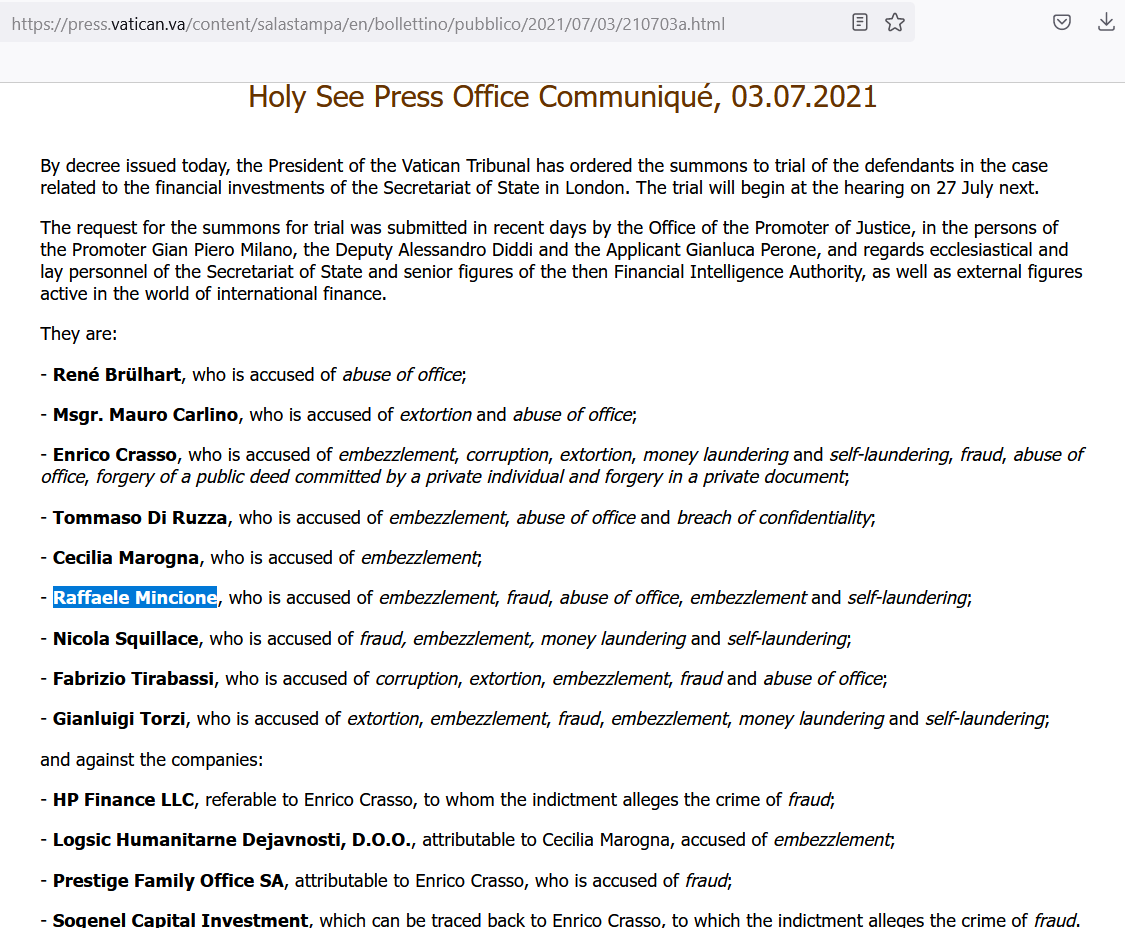Click the name Enrico Crasso in bold

pos(115,455)
